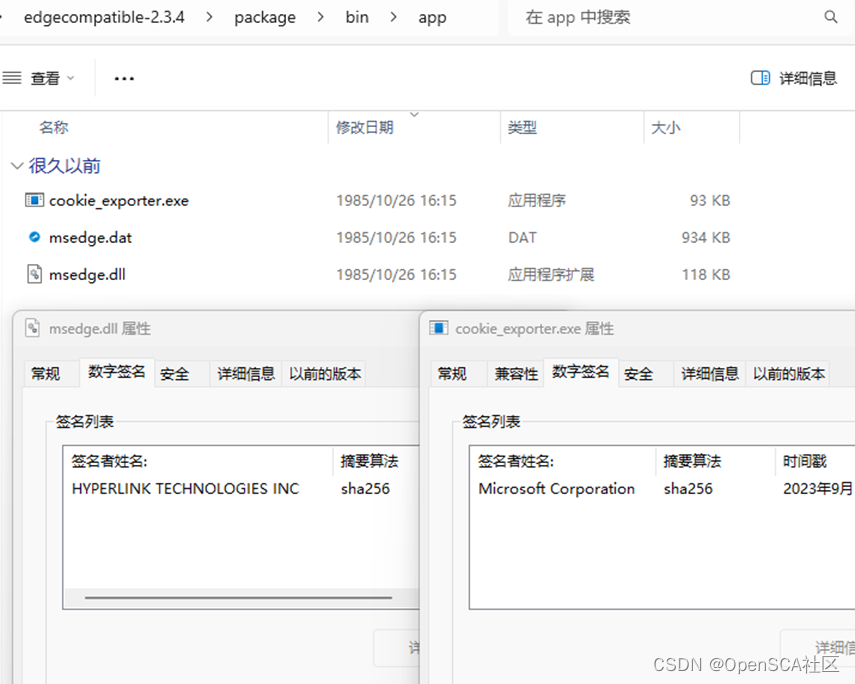Sort by 类型 column header
The height and width of the screenshot is (684, 855).
pos(522,128)
